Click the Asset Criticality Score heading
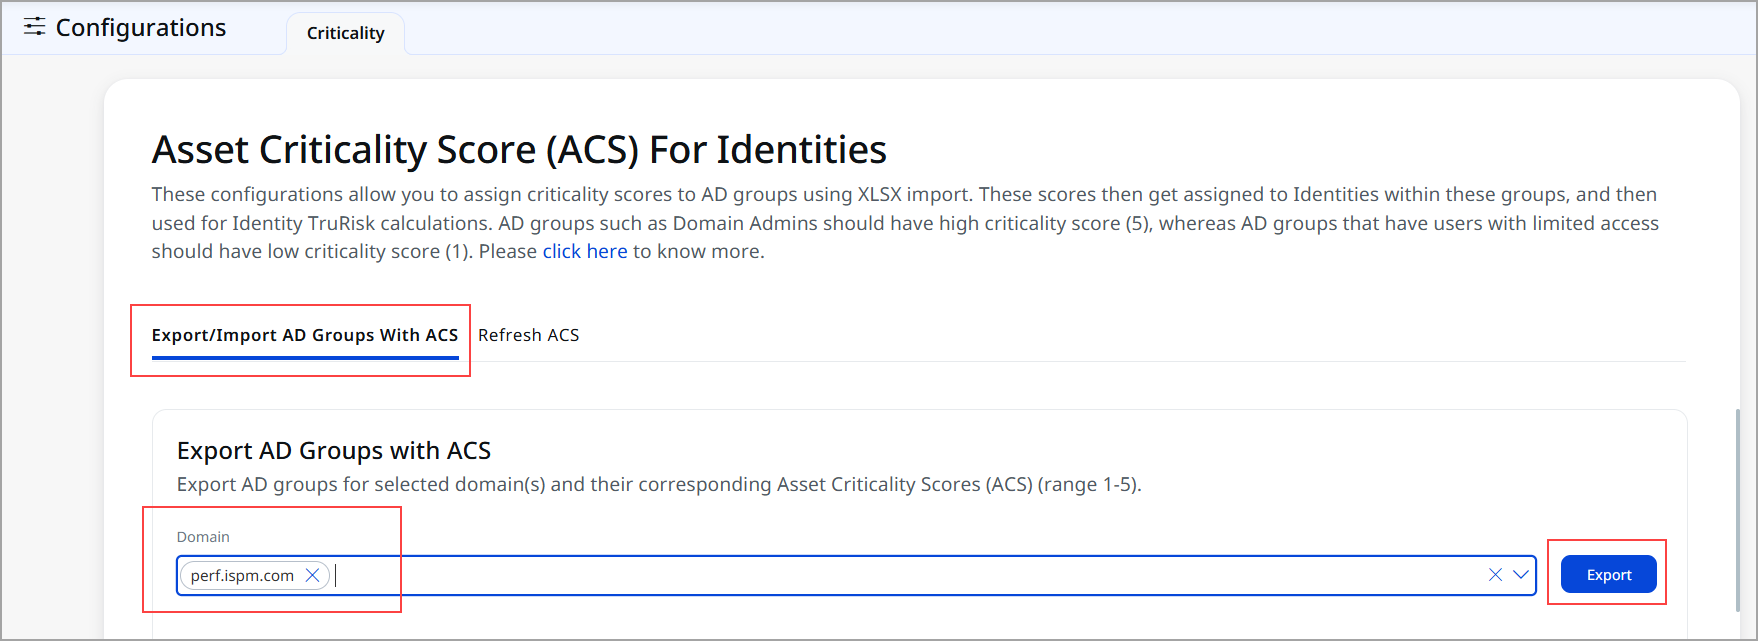The image size is (1758, 641). tap(519, 150)
